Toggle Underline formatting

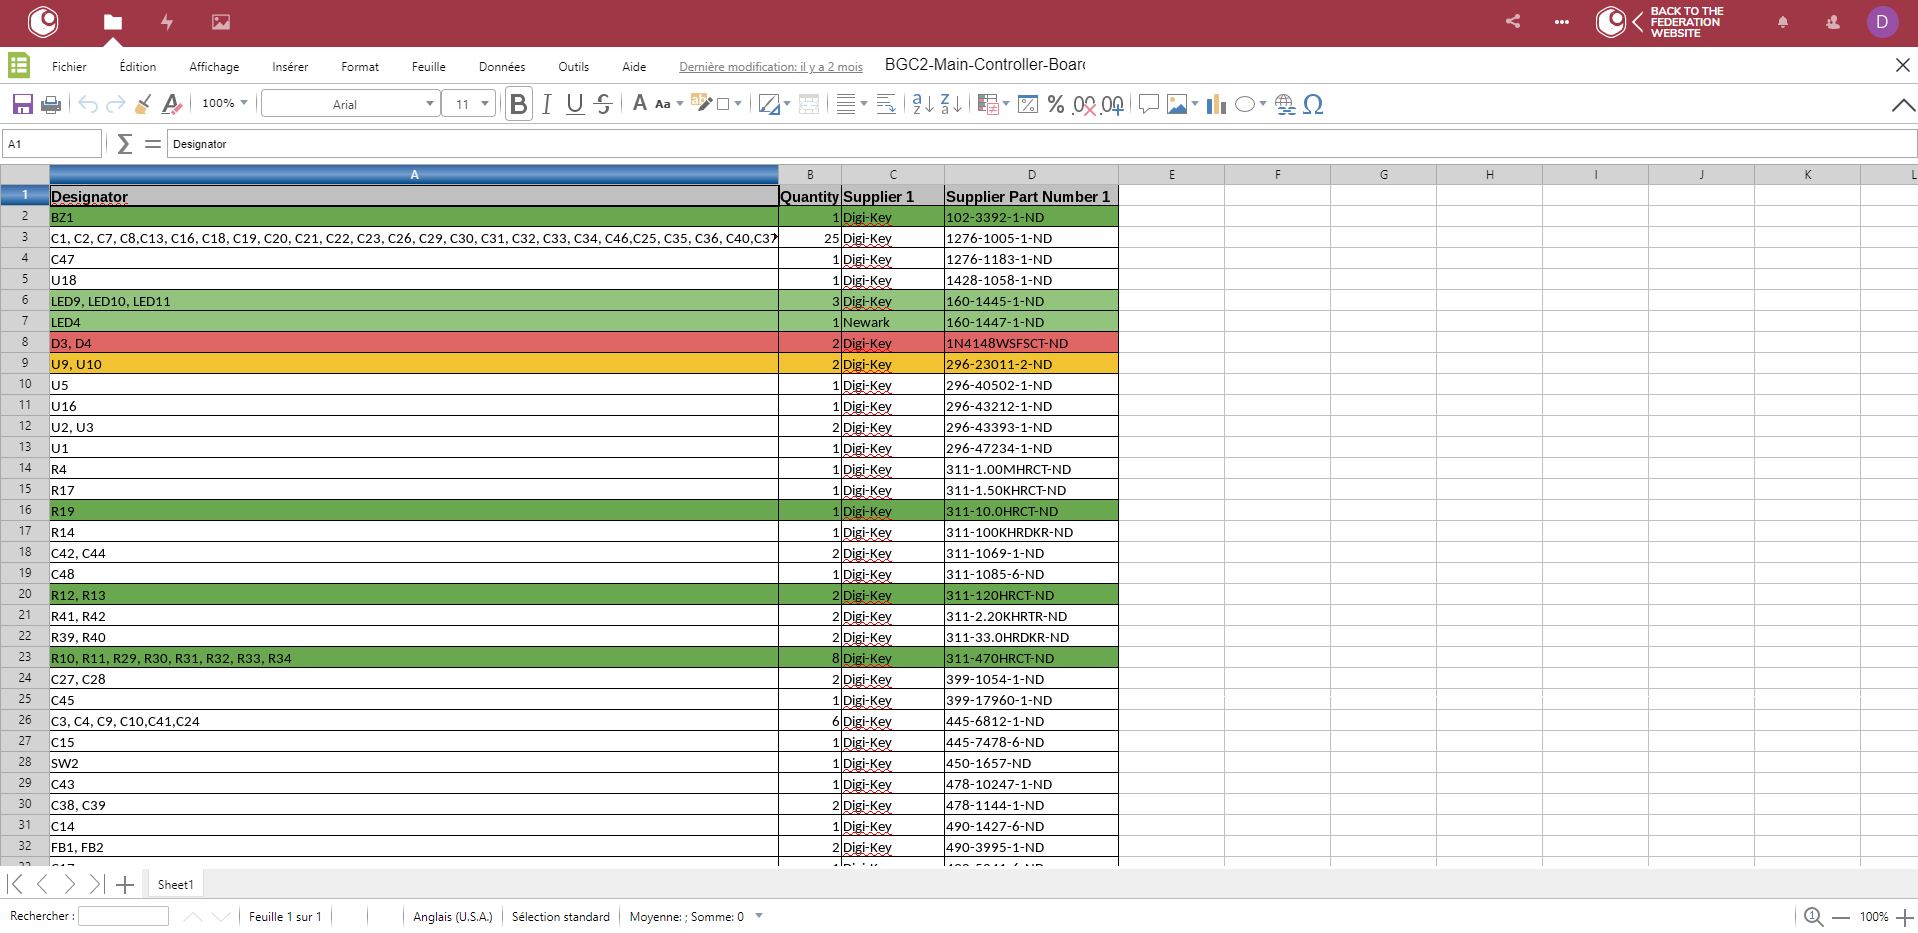coord(574,104)
